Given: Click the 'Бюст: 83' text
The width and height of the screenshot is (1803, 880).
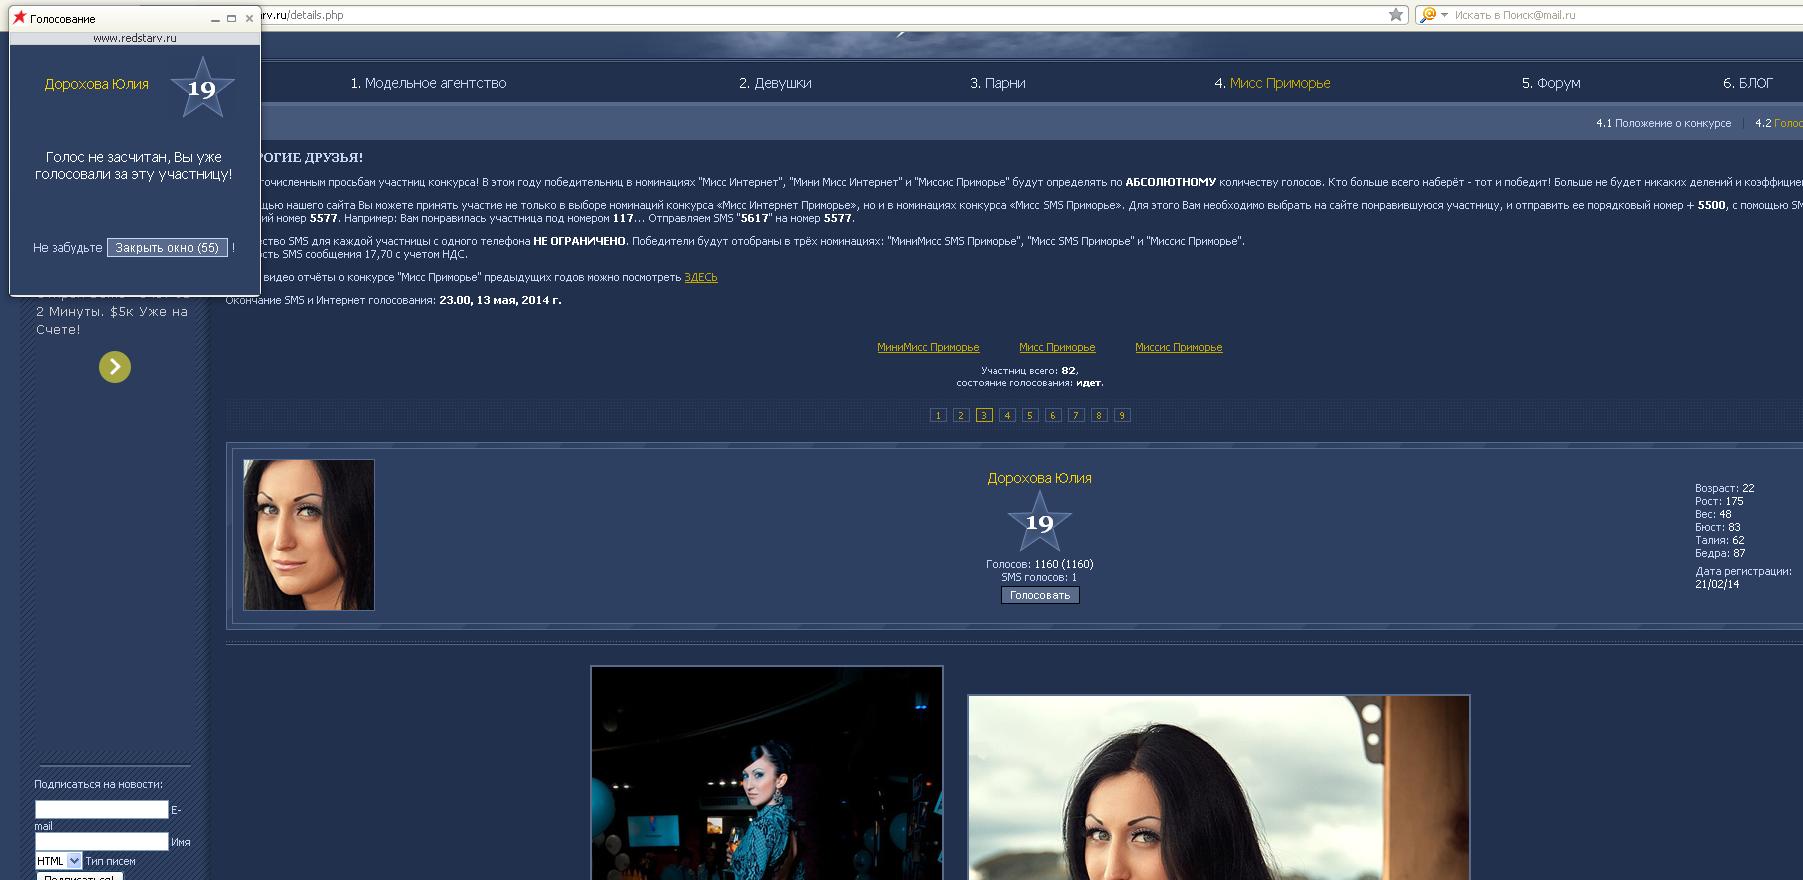Looking at the screenshot, I should [1718, 527].
